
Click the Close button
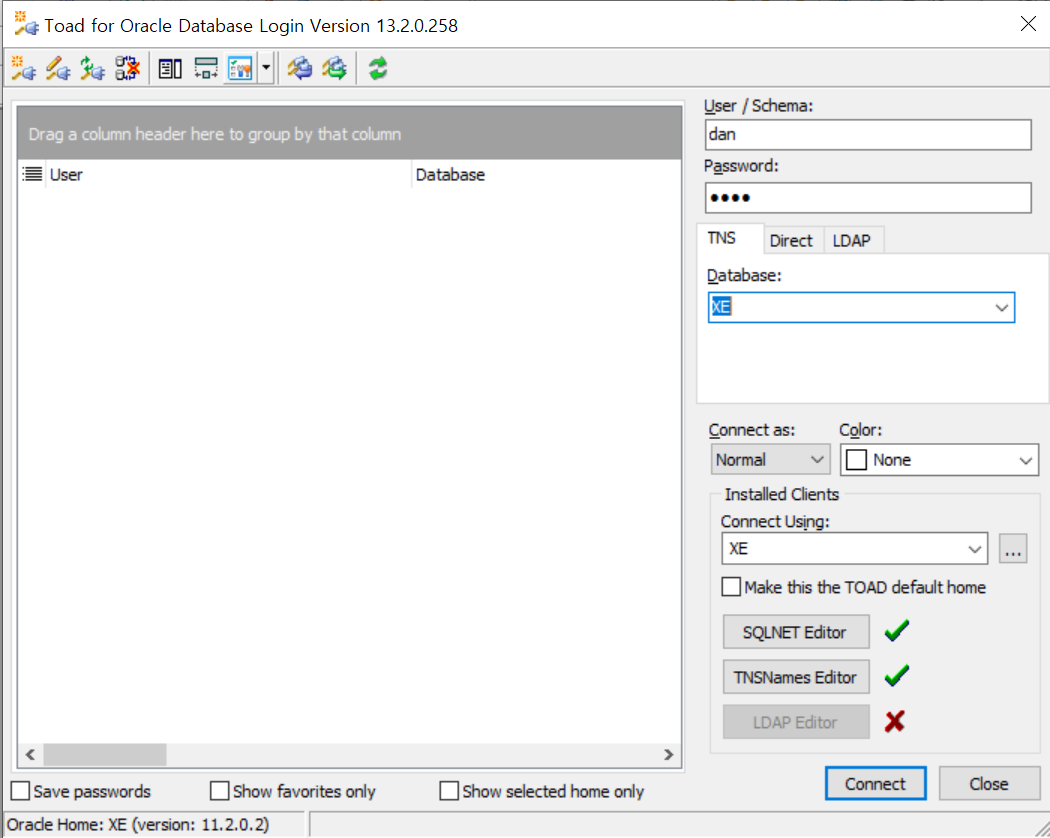(989, 784)
